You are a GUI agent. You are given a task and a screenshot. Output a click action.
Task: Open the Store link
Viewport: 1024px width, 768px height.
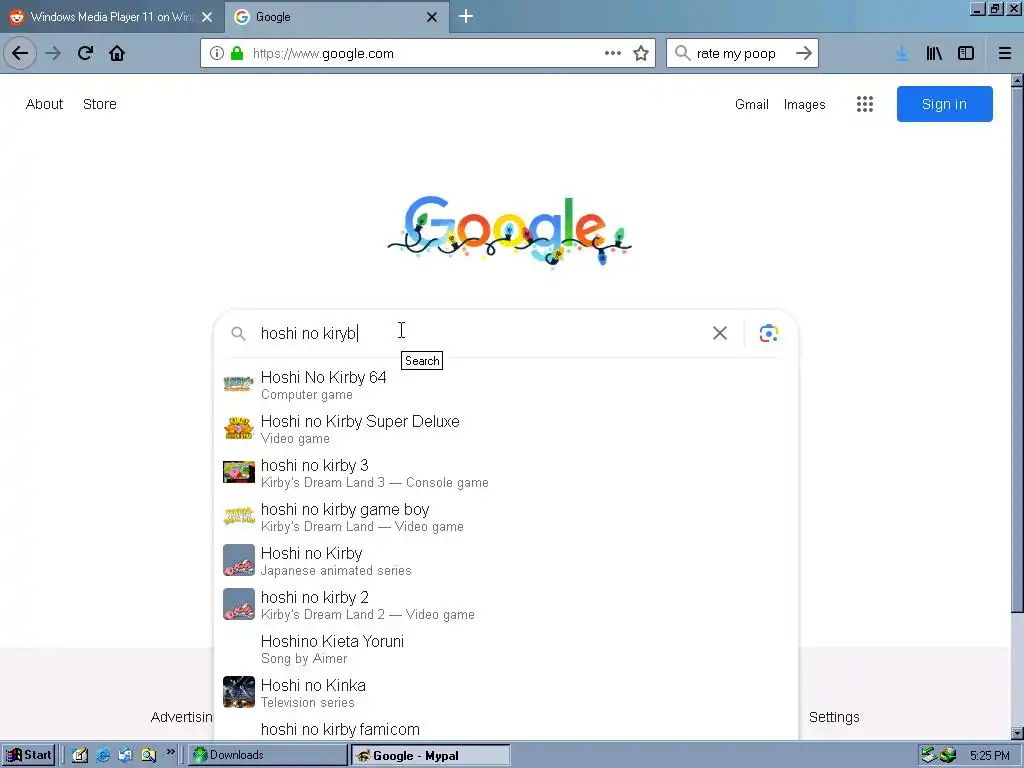click(x=100, y=104)
